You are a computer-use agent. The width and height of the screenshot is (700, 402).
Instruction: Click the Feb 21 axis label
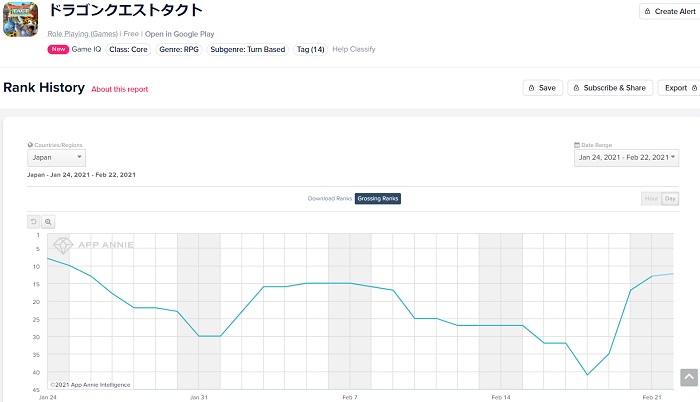(652, 397)
